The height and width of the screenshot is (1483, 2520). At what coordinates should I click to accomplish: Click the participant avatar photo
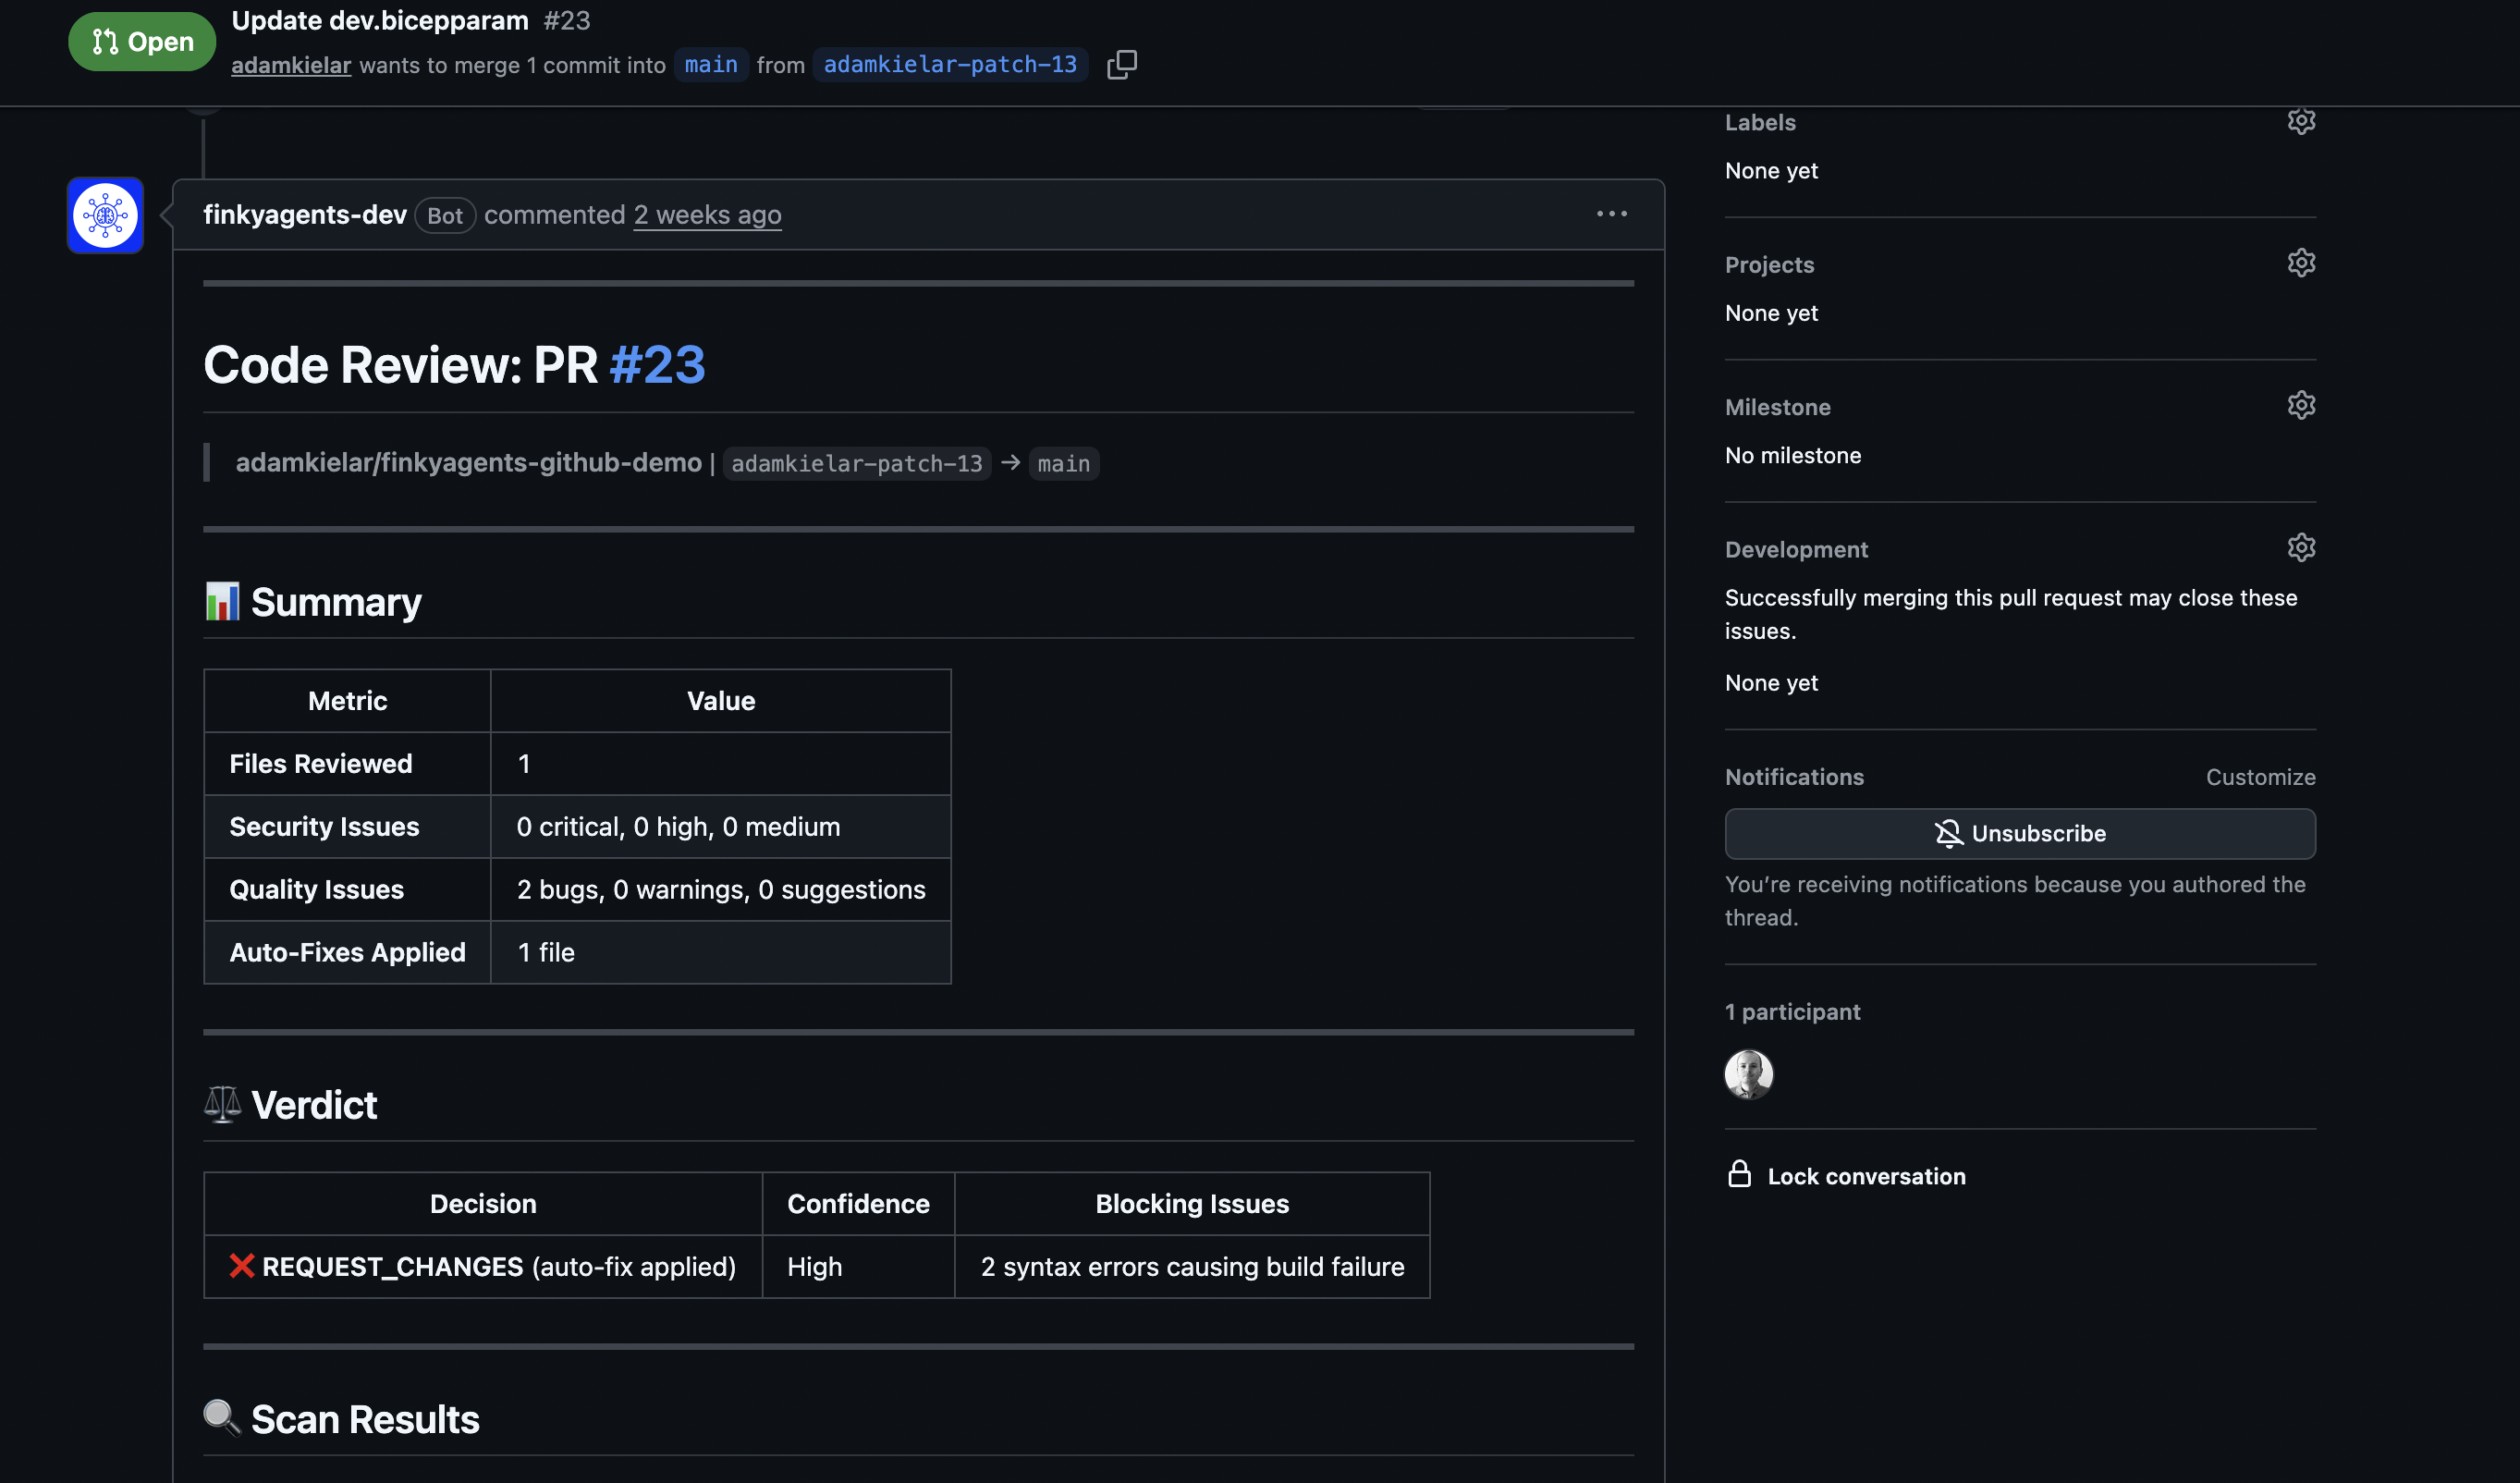pos(1748,1074)
